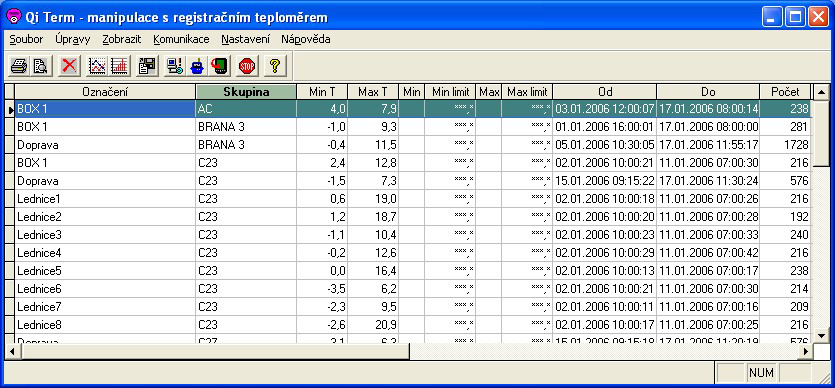Screen dimensions: 835x388
Task: Open the Soubor menu
Action: (26, 39)
